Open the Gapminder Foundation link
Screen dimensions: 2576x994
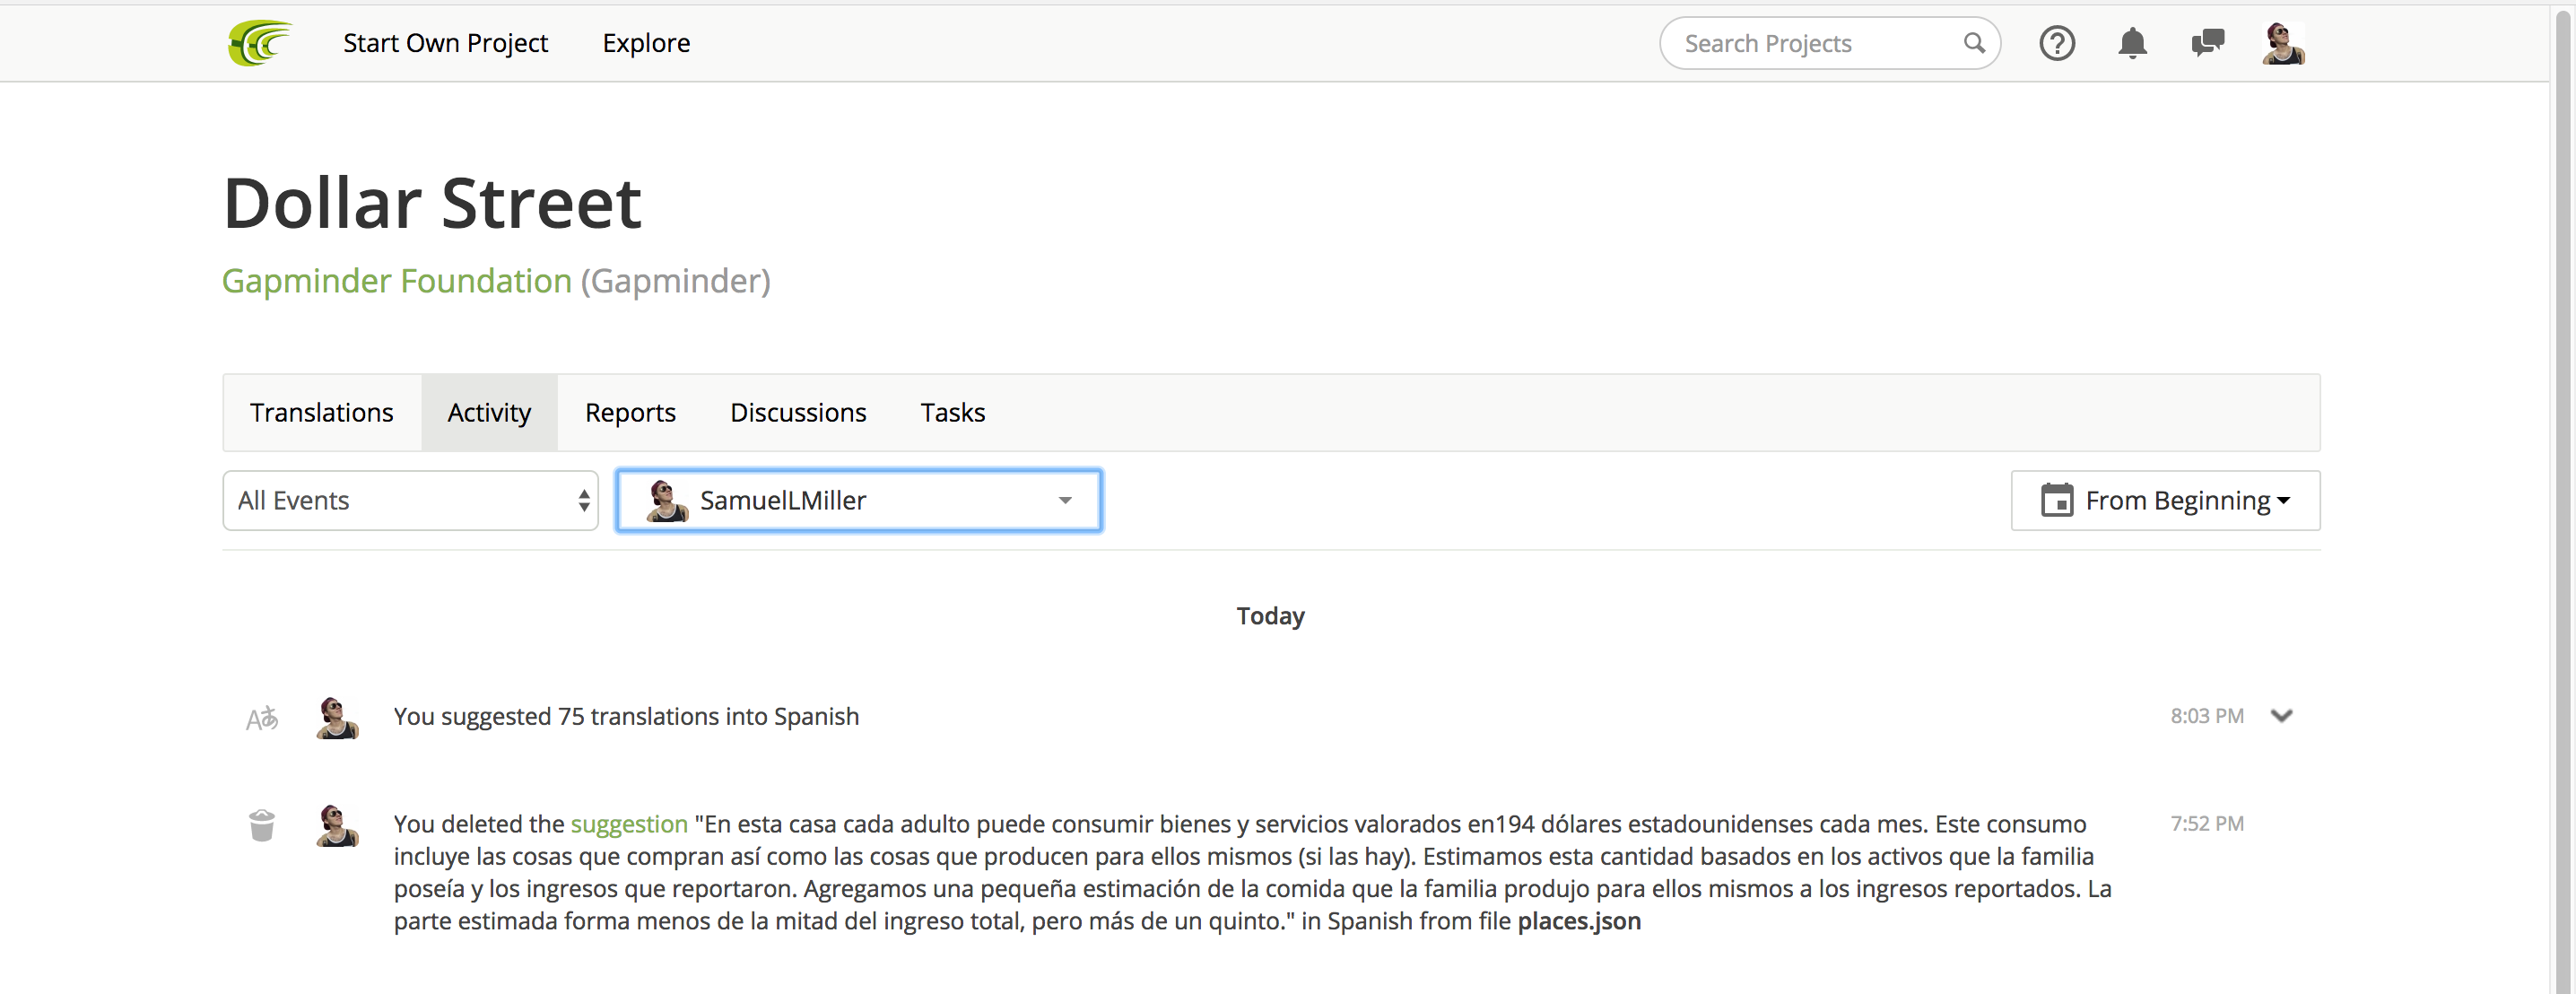pyautogui.click(x=397, y=281)
